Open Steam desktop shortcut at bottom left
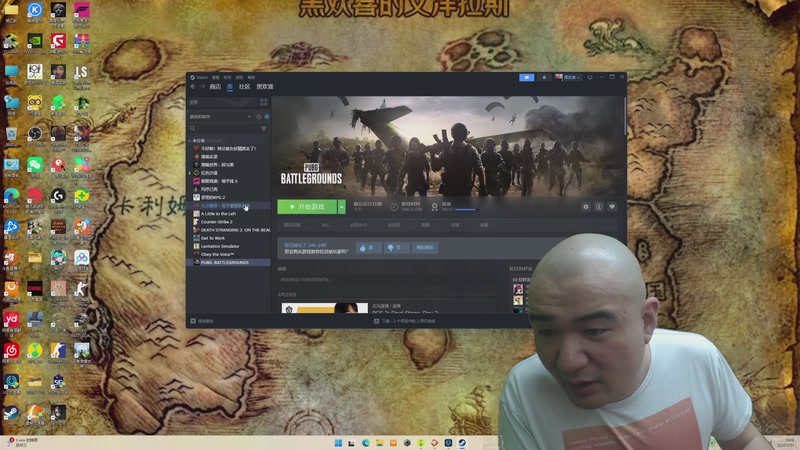Screen dimensions: 800x450 [11, 414]
